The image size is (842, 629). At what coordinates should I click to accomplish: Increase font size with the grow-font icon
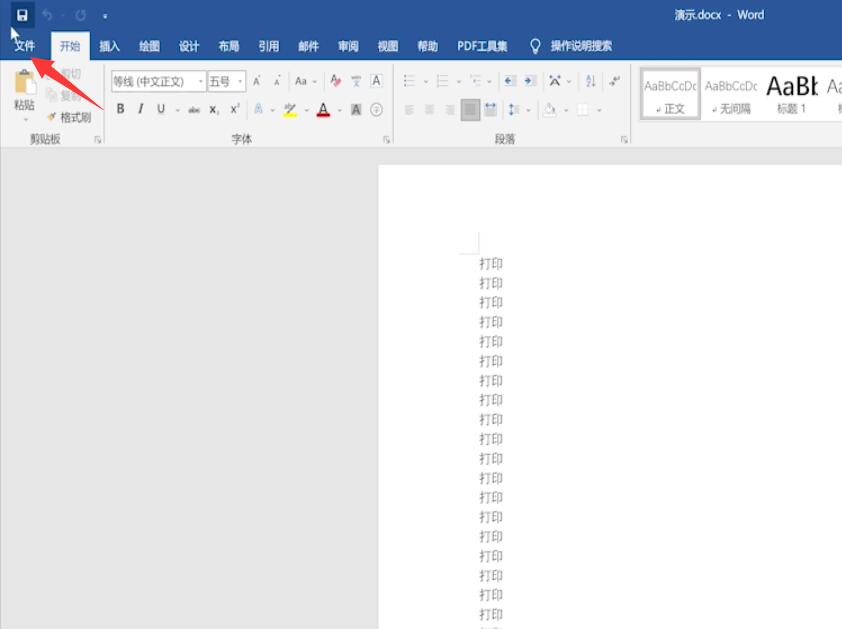pyautogui.click(x=257, y=81)
